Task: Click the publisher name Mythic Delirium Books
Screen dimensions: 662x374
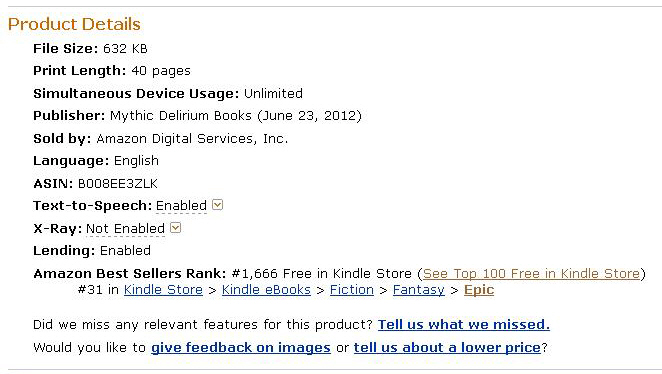Action: (181, 116)
